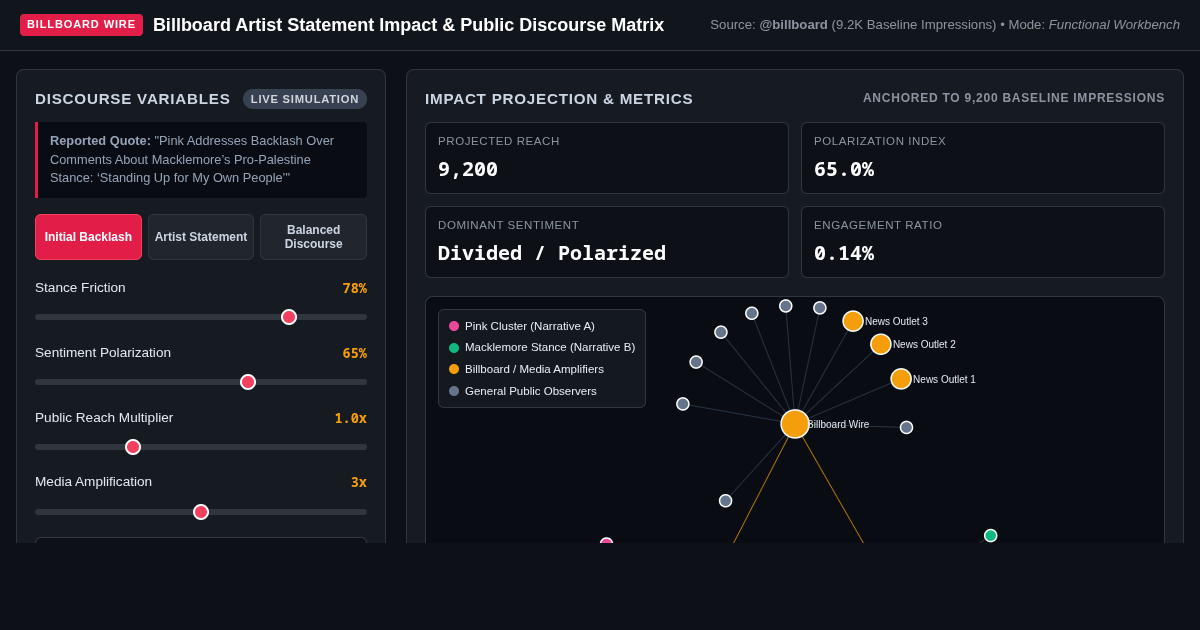Click the Macklemore Stance legend dot

(x=454, y=348)
